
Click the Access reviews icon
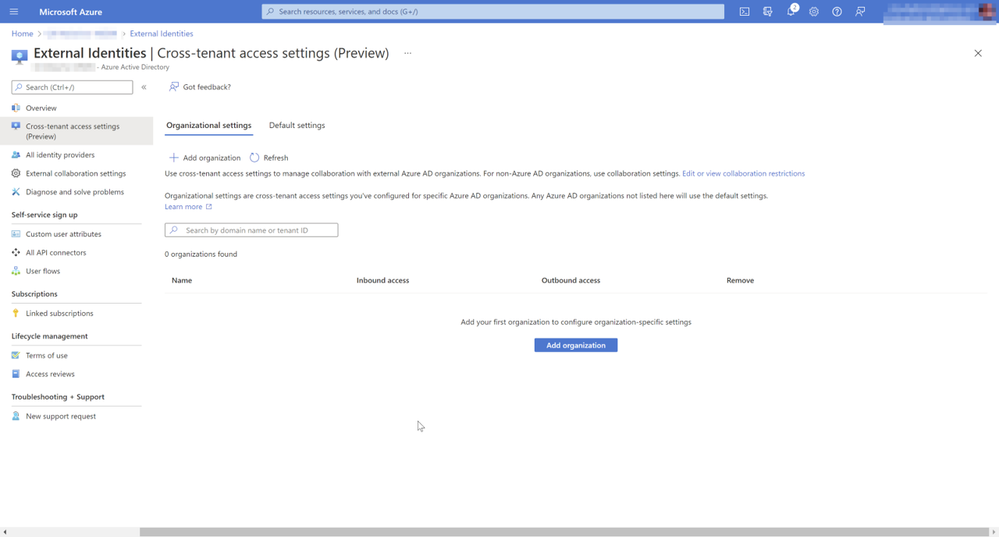tap(16, 374)
